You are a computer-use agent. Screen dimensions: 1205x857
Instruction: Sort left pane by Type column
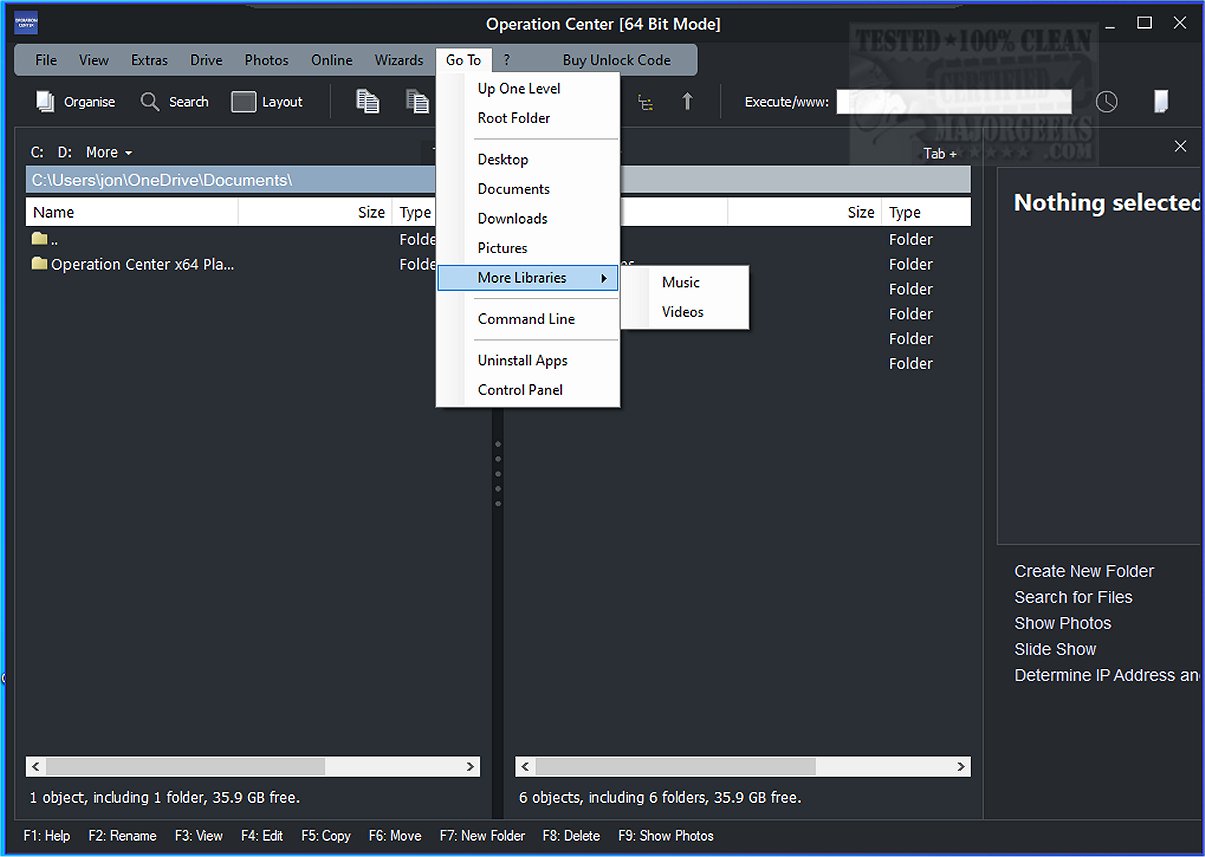[x=415, y=212]
